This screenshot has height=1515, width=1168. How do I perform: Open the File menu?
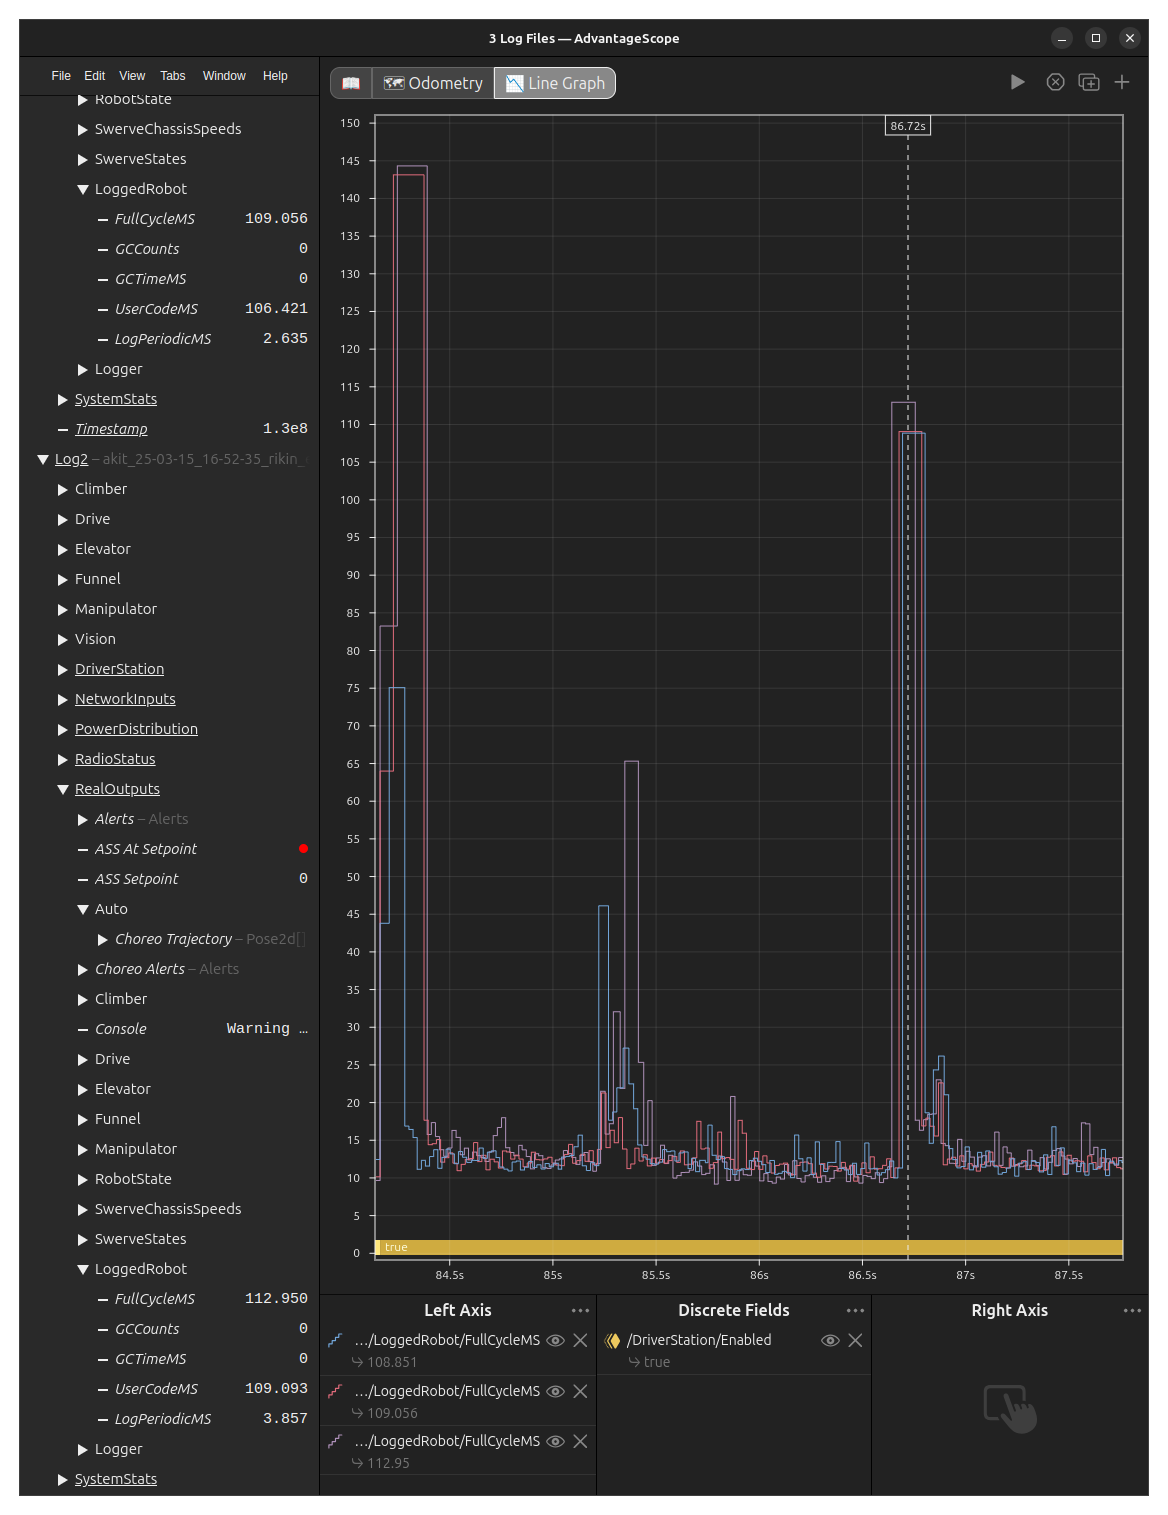[x=61, y=76]
